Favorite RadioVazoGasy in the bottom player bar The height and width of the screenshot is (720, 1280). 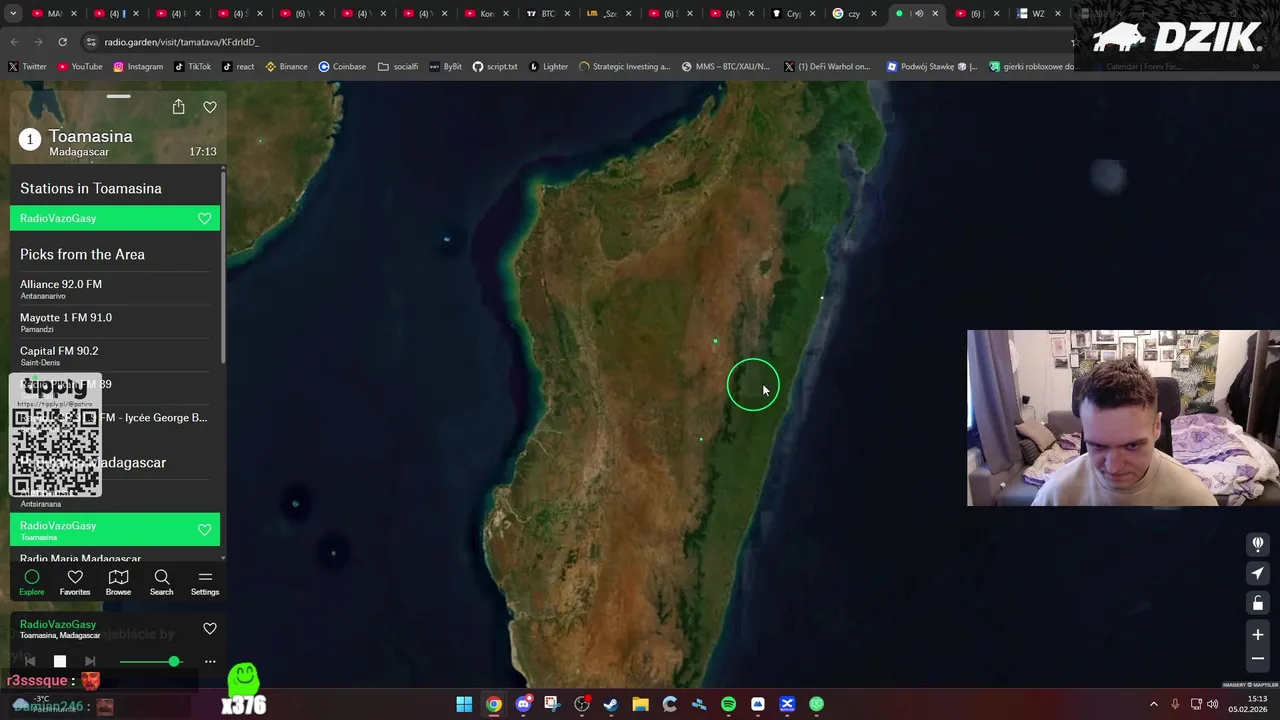(210, 628)
